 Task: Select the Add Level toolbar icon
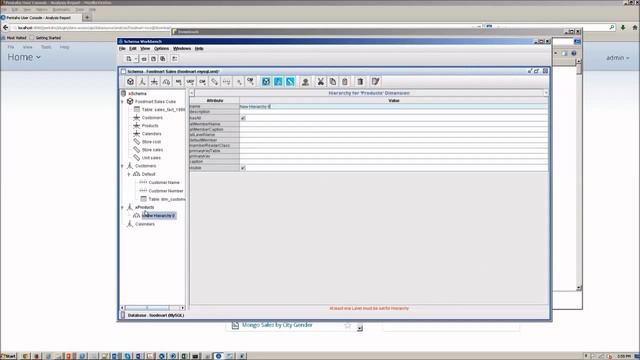(x=227, y=82)
